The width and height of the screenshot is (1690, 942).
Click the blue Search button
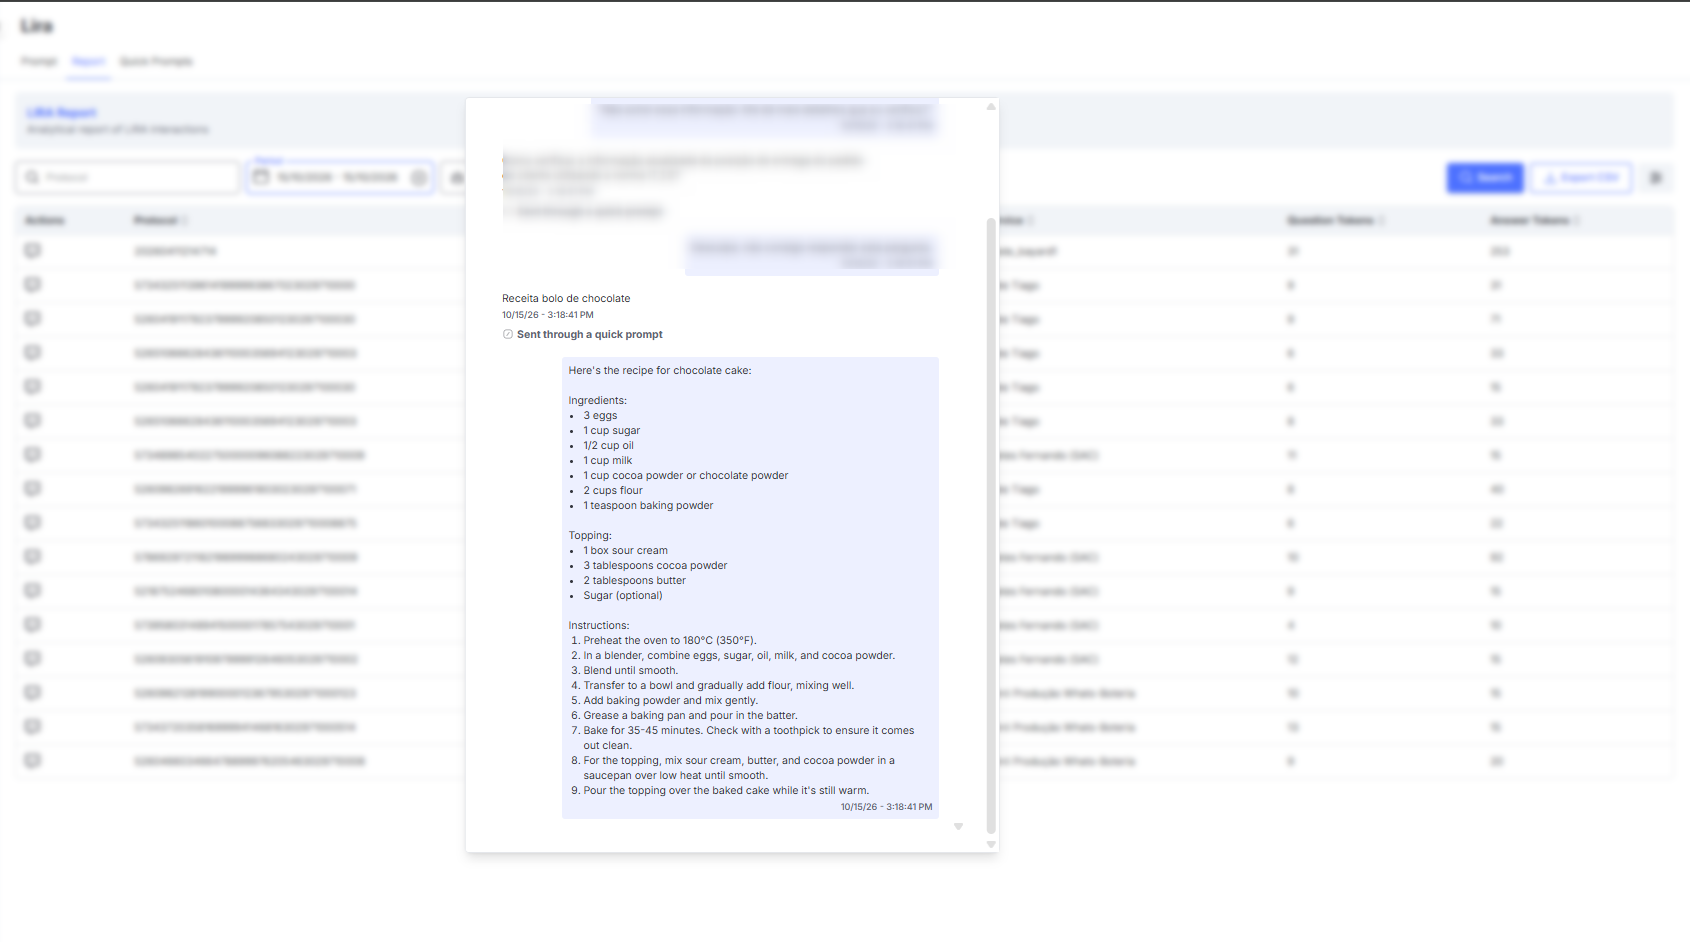click(1485, 178)
